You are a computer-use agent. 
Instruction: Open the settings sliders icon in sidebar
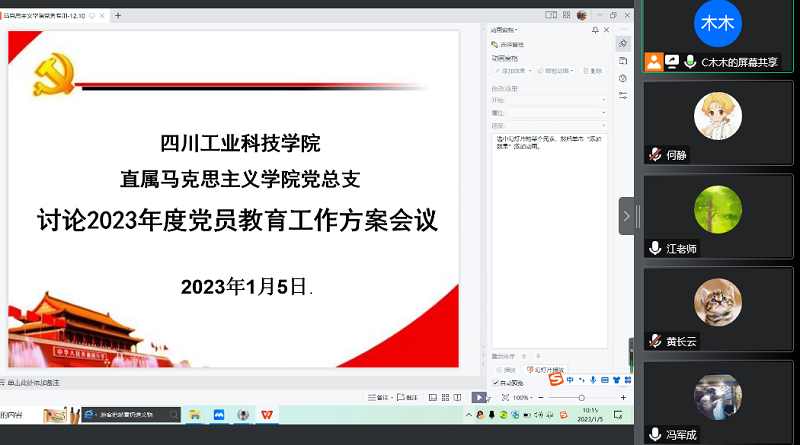click(x=623, y=95)
